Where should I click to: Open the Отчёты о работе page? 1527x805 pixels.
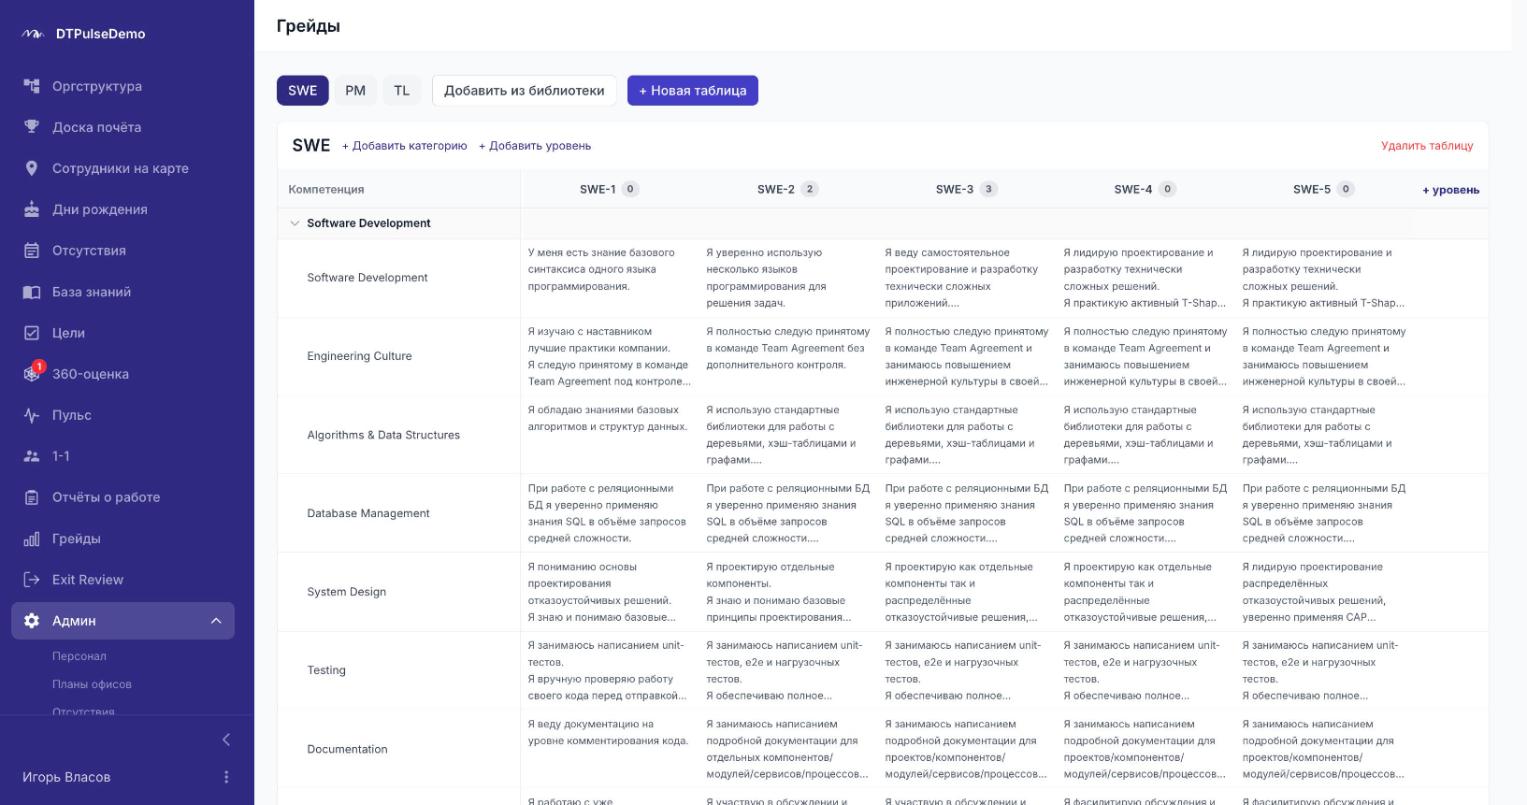(106, 497)
